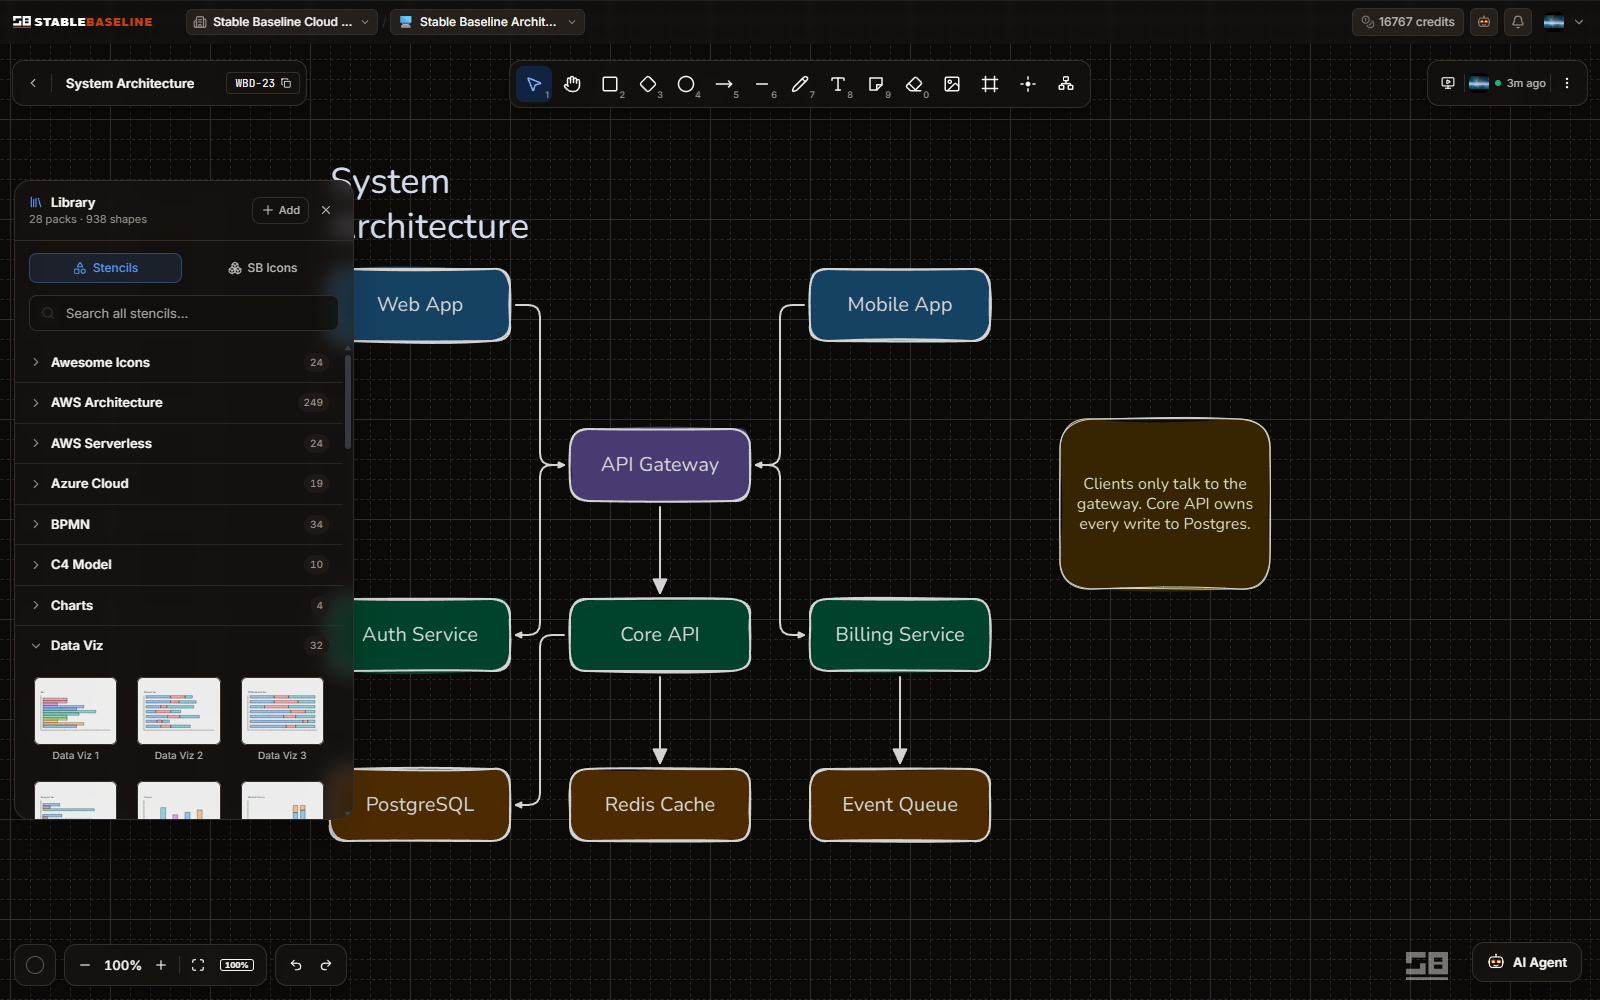Select the Diamond shape tool
The width and height of the screenshot is (1600, 1000).
pyautogui.click(x=648, y=84)
